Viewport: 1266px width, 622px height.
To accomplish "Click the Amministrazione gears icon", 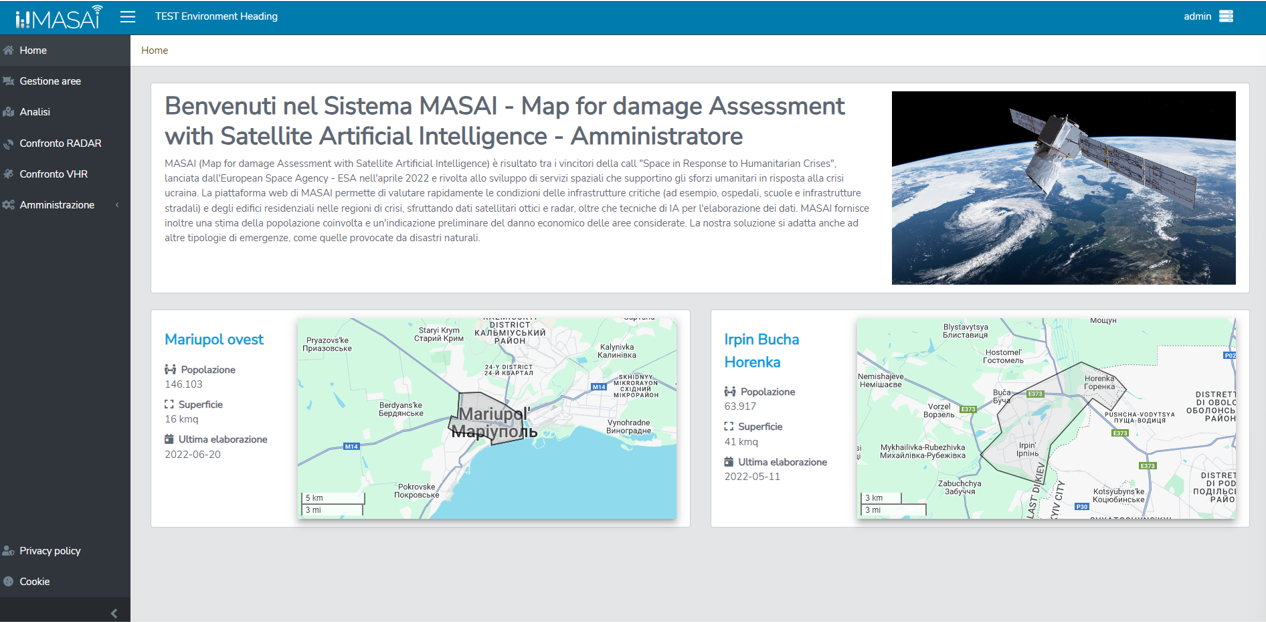I will click(x=9, y=205).
